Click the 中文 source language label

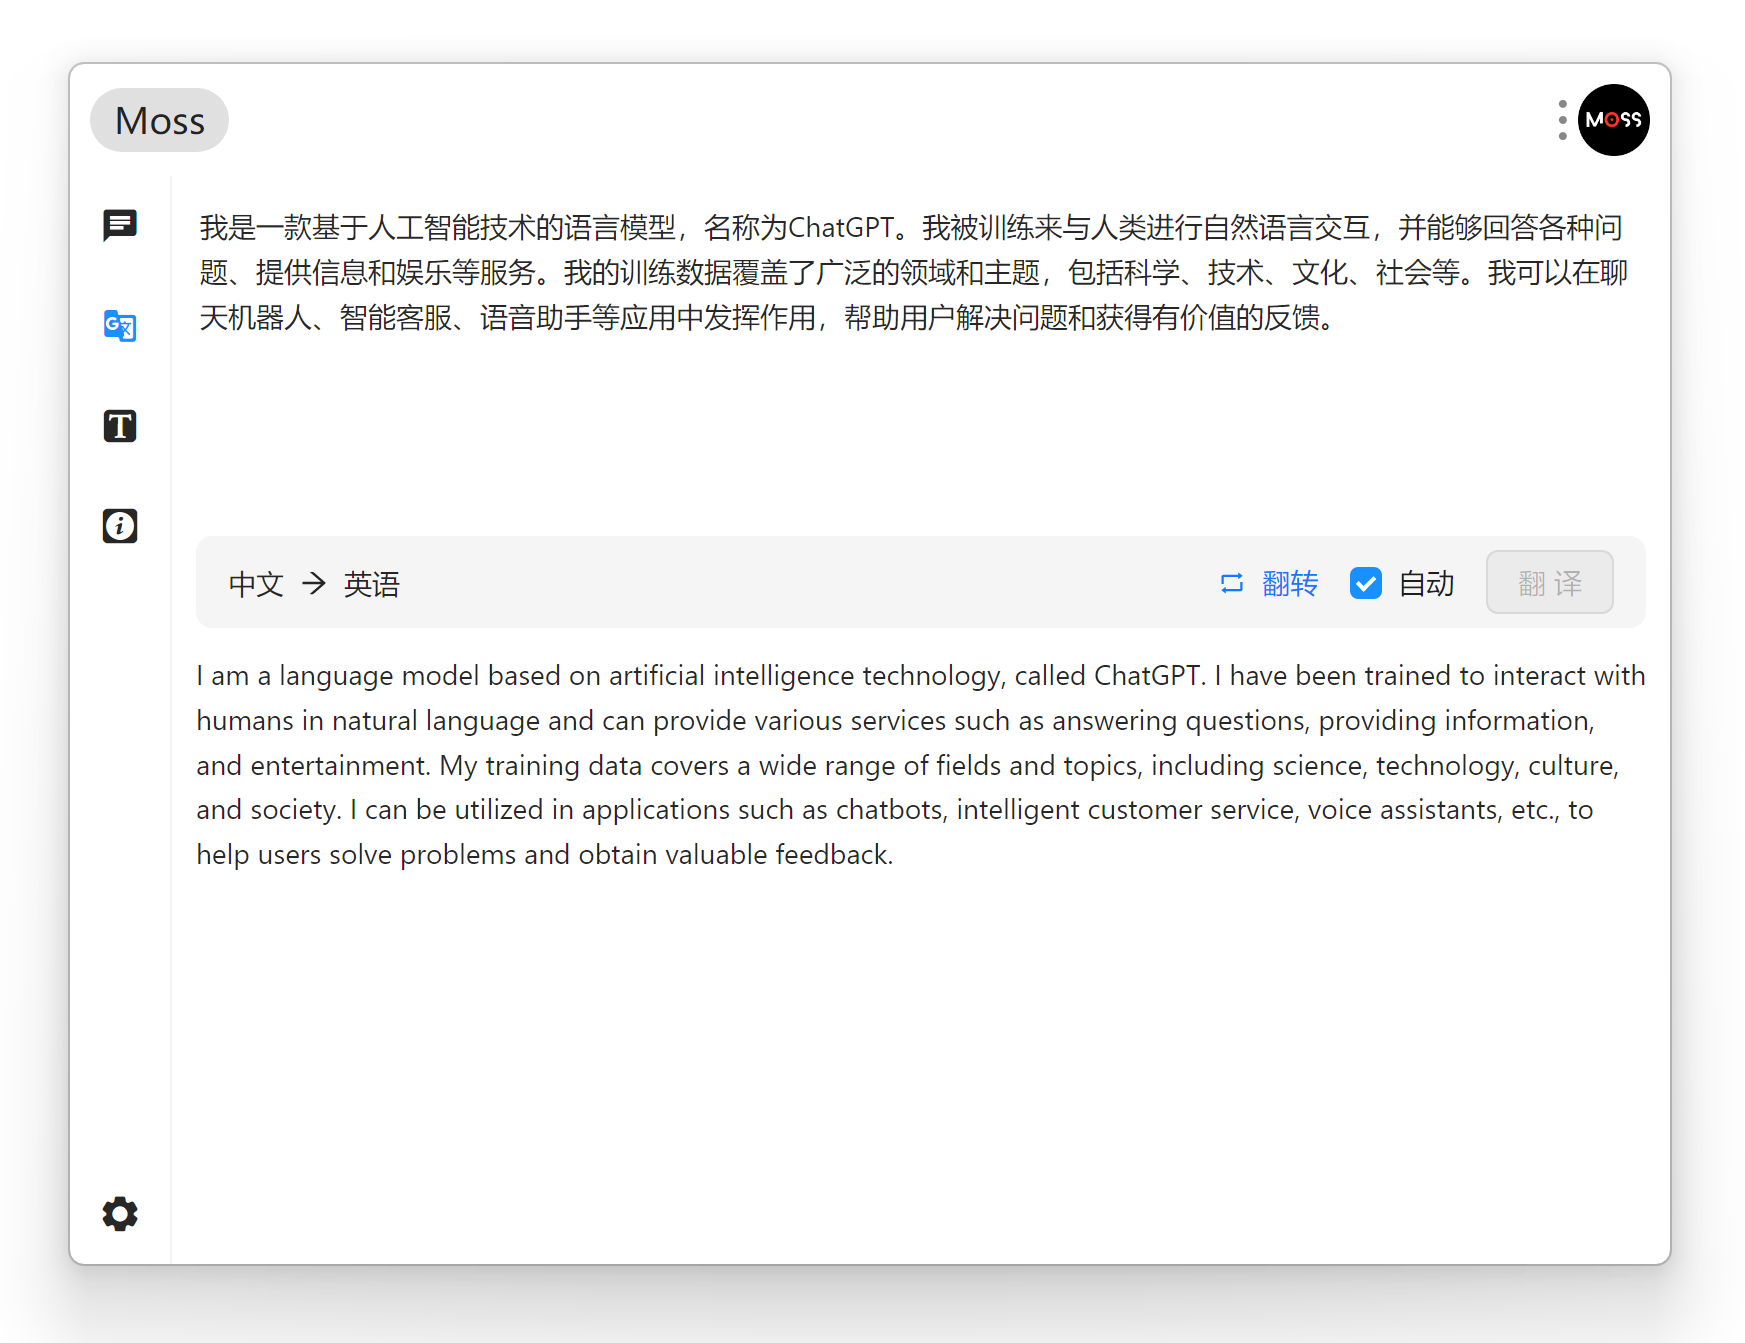click(x=256, y=584)
